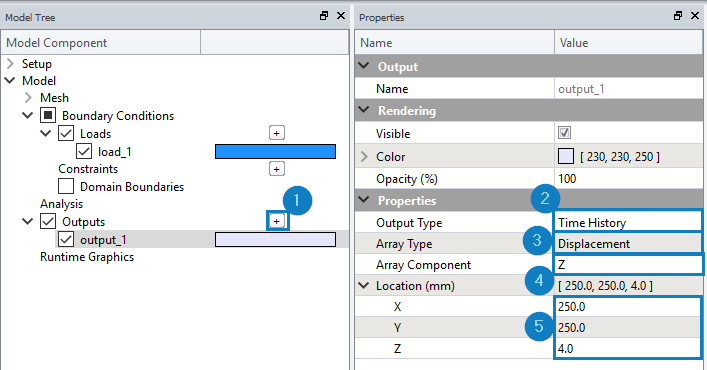Add a new output with the plus button

point(277,221)
